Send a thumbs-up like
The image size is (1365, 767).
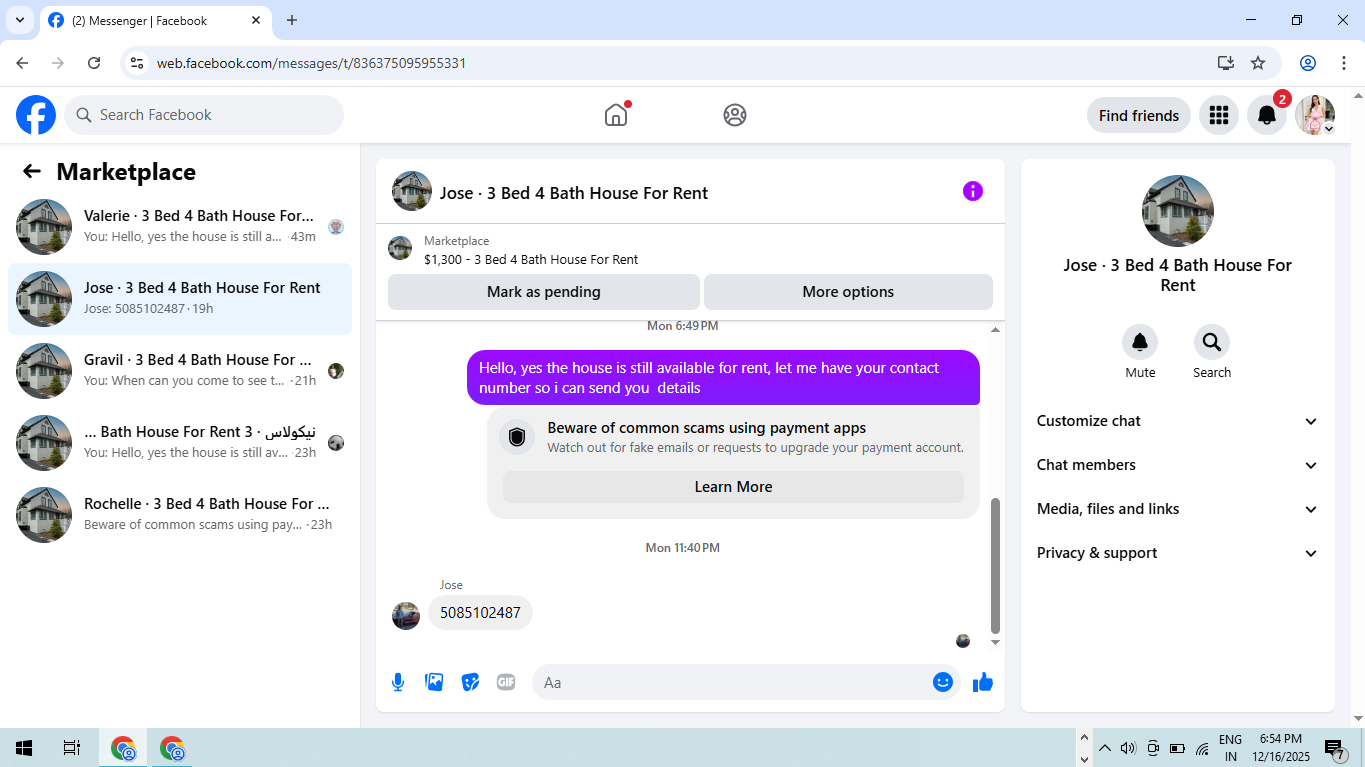[x=983, y=682]
